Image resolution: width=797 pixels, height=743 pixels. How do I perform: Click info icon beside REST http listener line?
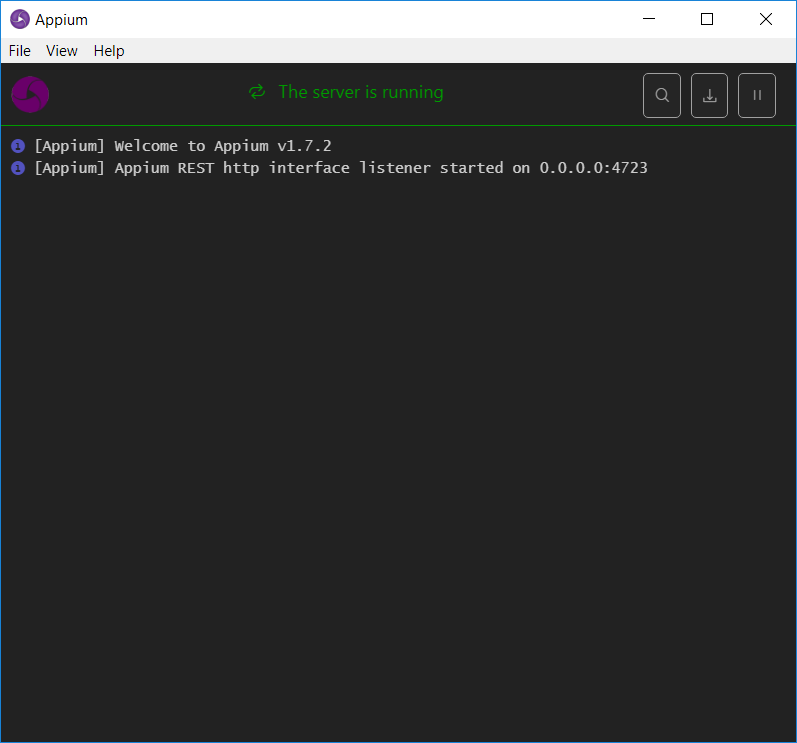[18, 168]
